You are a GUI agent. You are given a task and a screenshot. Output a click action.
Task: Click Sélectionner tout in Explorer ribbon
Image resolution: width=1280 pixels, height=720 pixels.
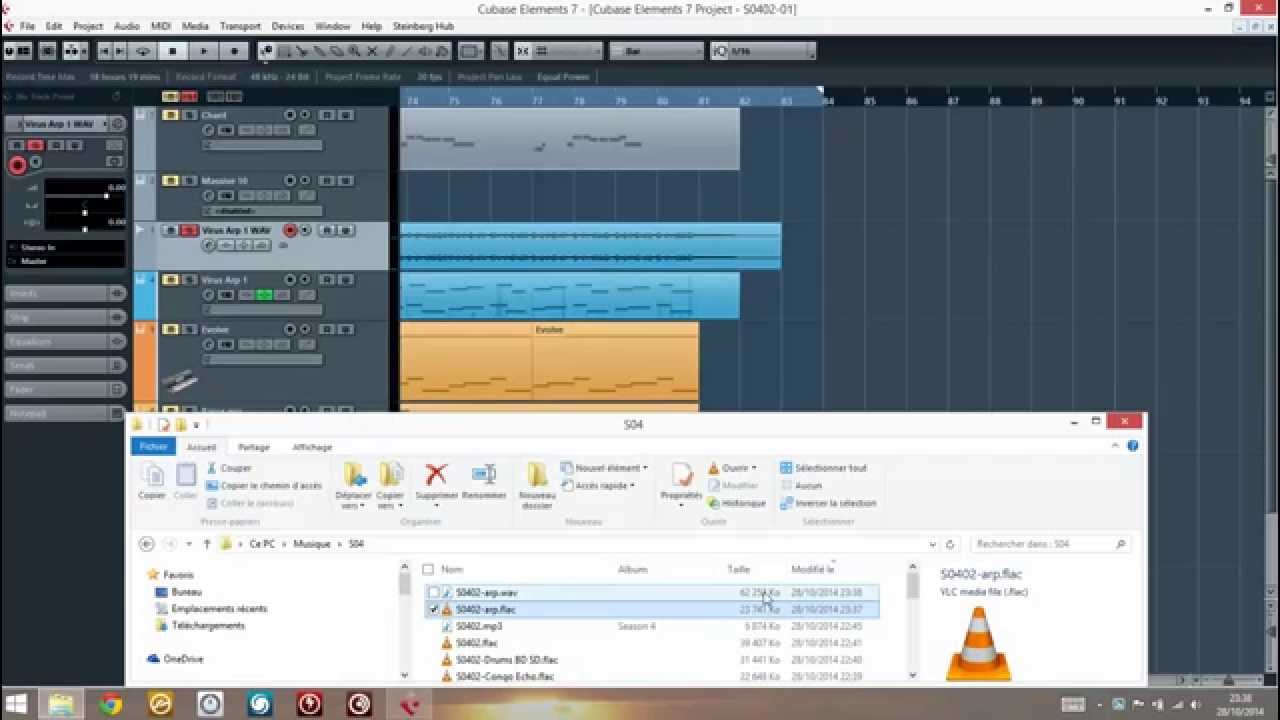tap(823, 468)
